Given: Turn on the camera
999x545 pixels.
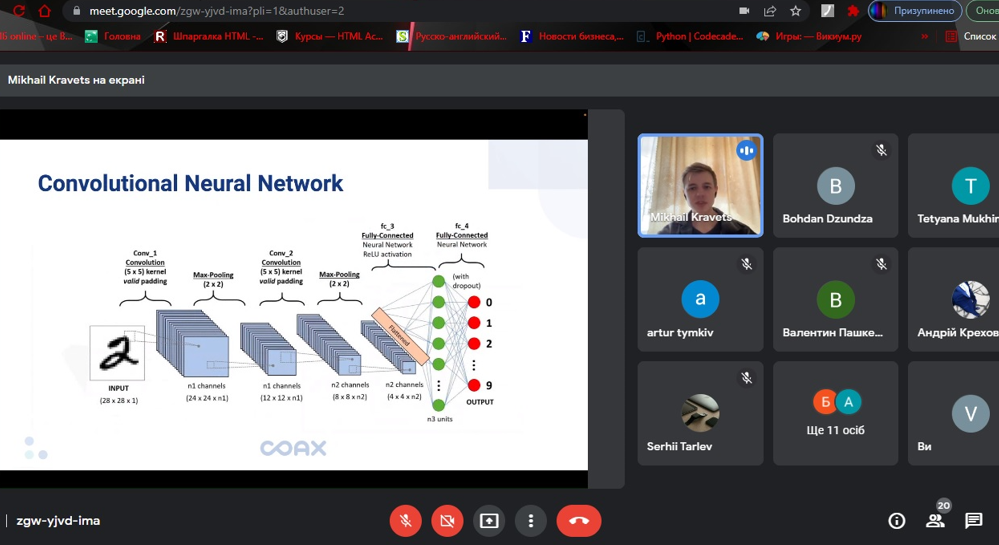Looking at the screenshot, I should 447,521.
